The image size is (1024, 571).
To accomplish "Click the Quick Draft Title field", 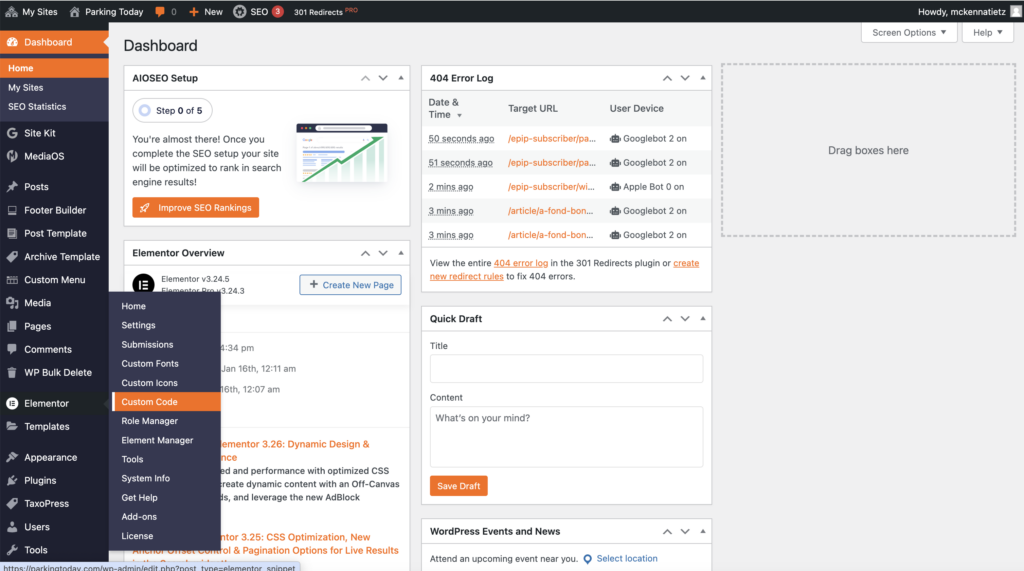I will pos(566,368).
